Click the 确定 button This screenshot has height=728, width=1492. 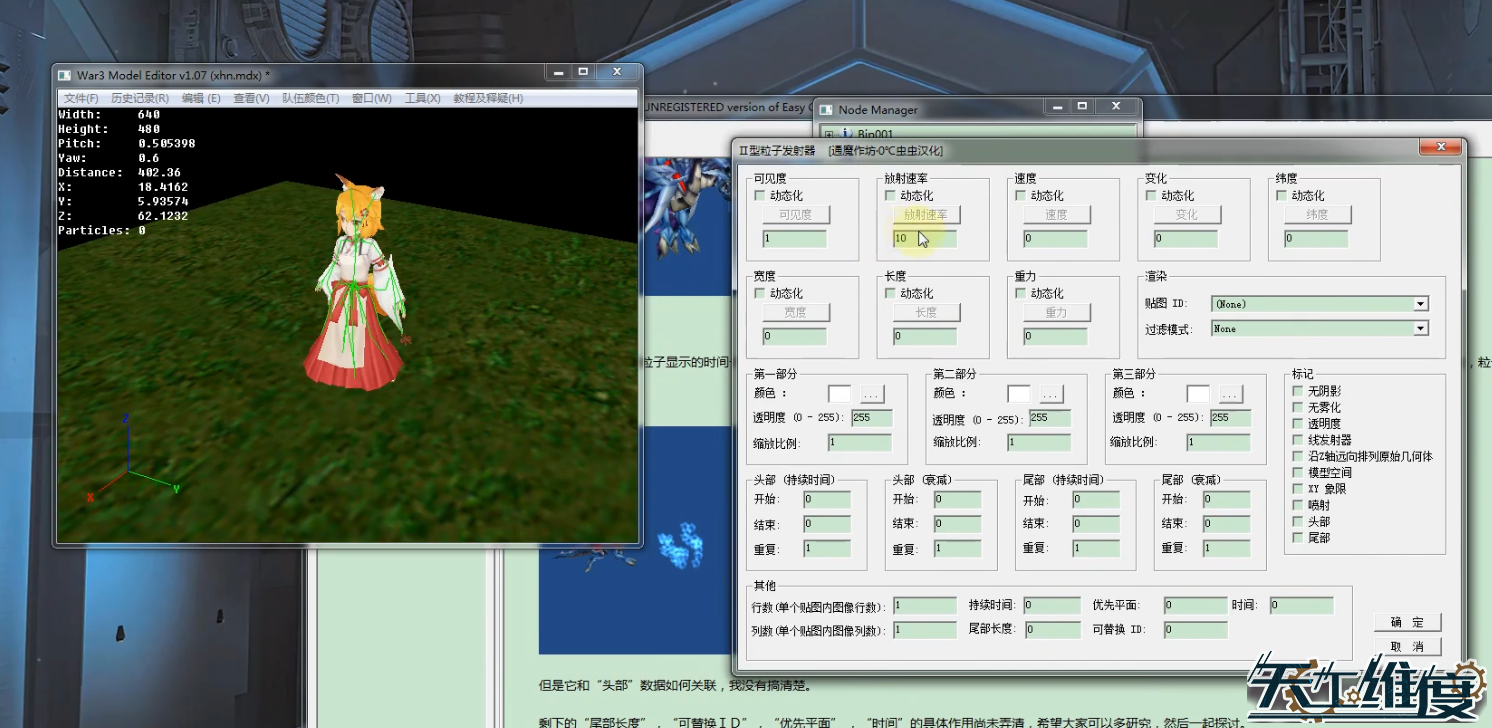click(x=1407, y=622)
